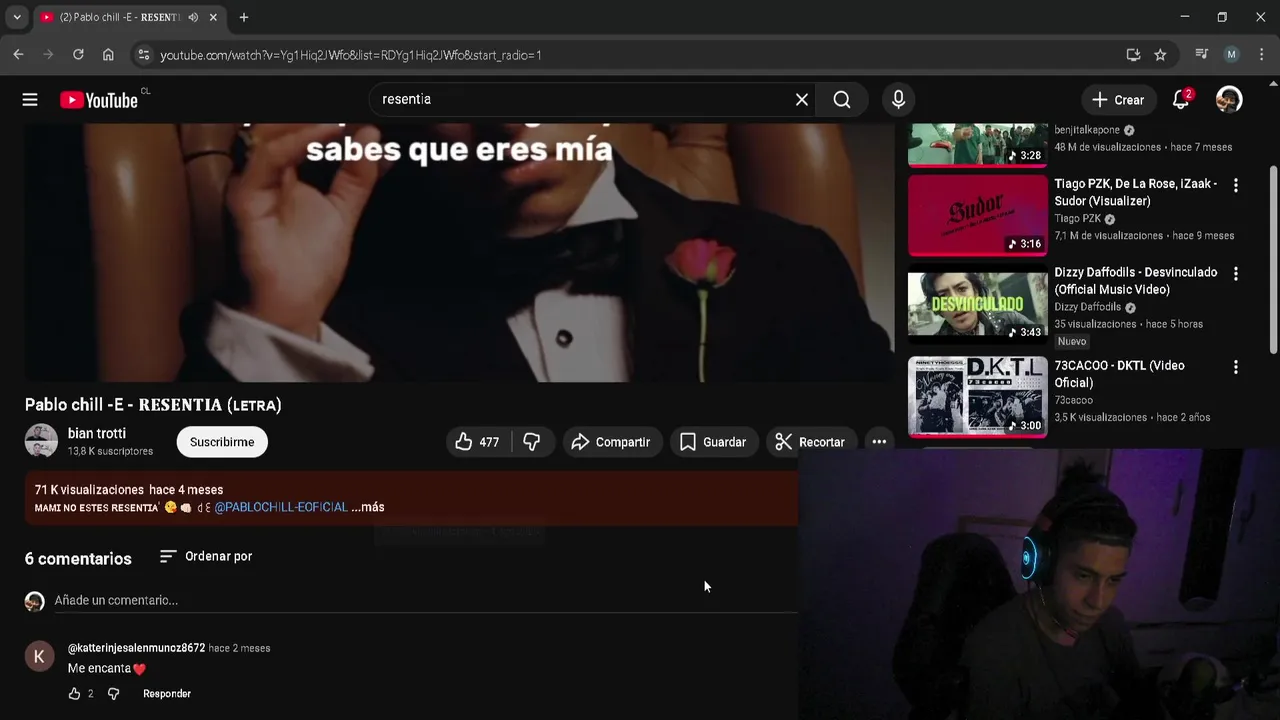The image size is (1280, 720).
Task: Click the '6 comentarios' heading
Action: 78,558
